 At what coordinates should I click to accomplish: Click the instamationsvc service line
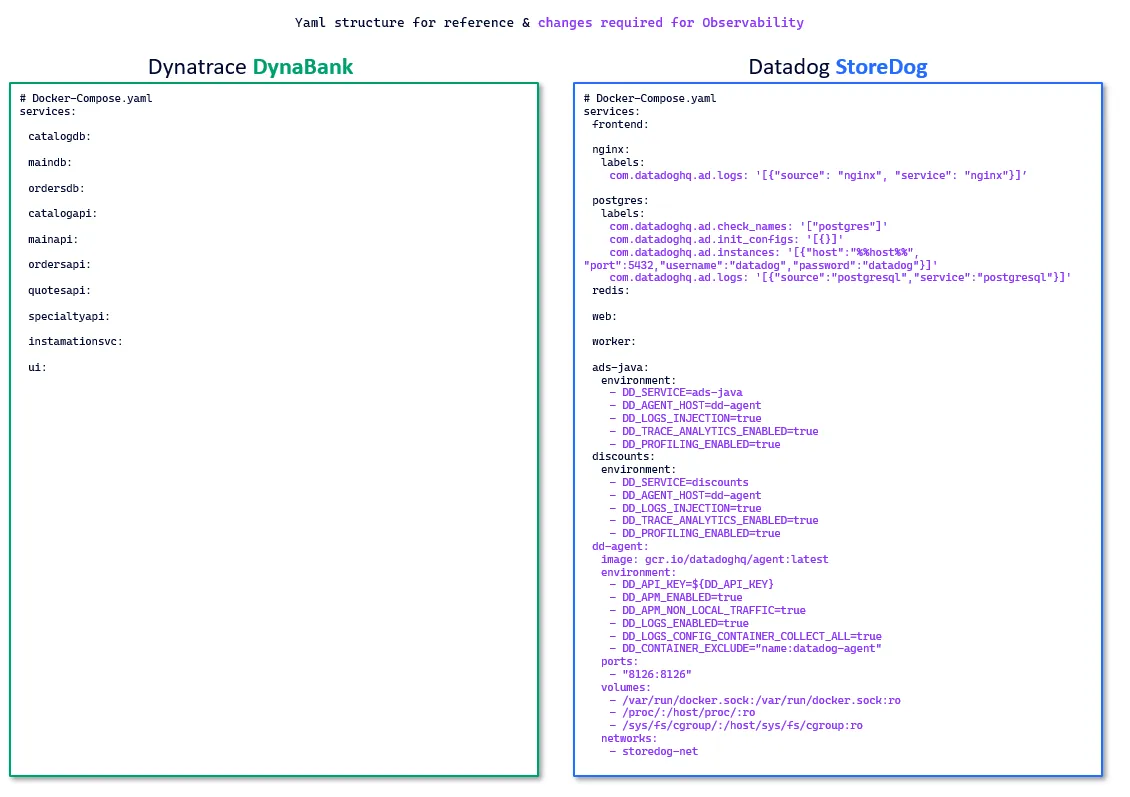[75, 341]
